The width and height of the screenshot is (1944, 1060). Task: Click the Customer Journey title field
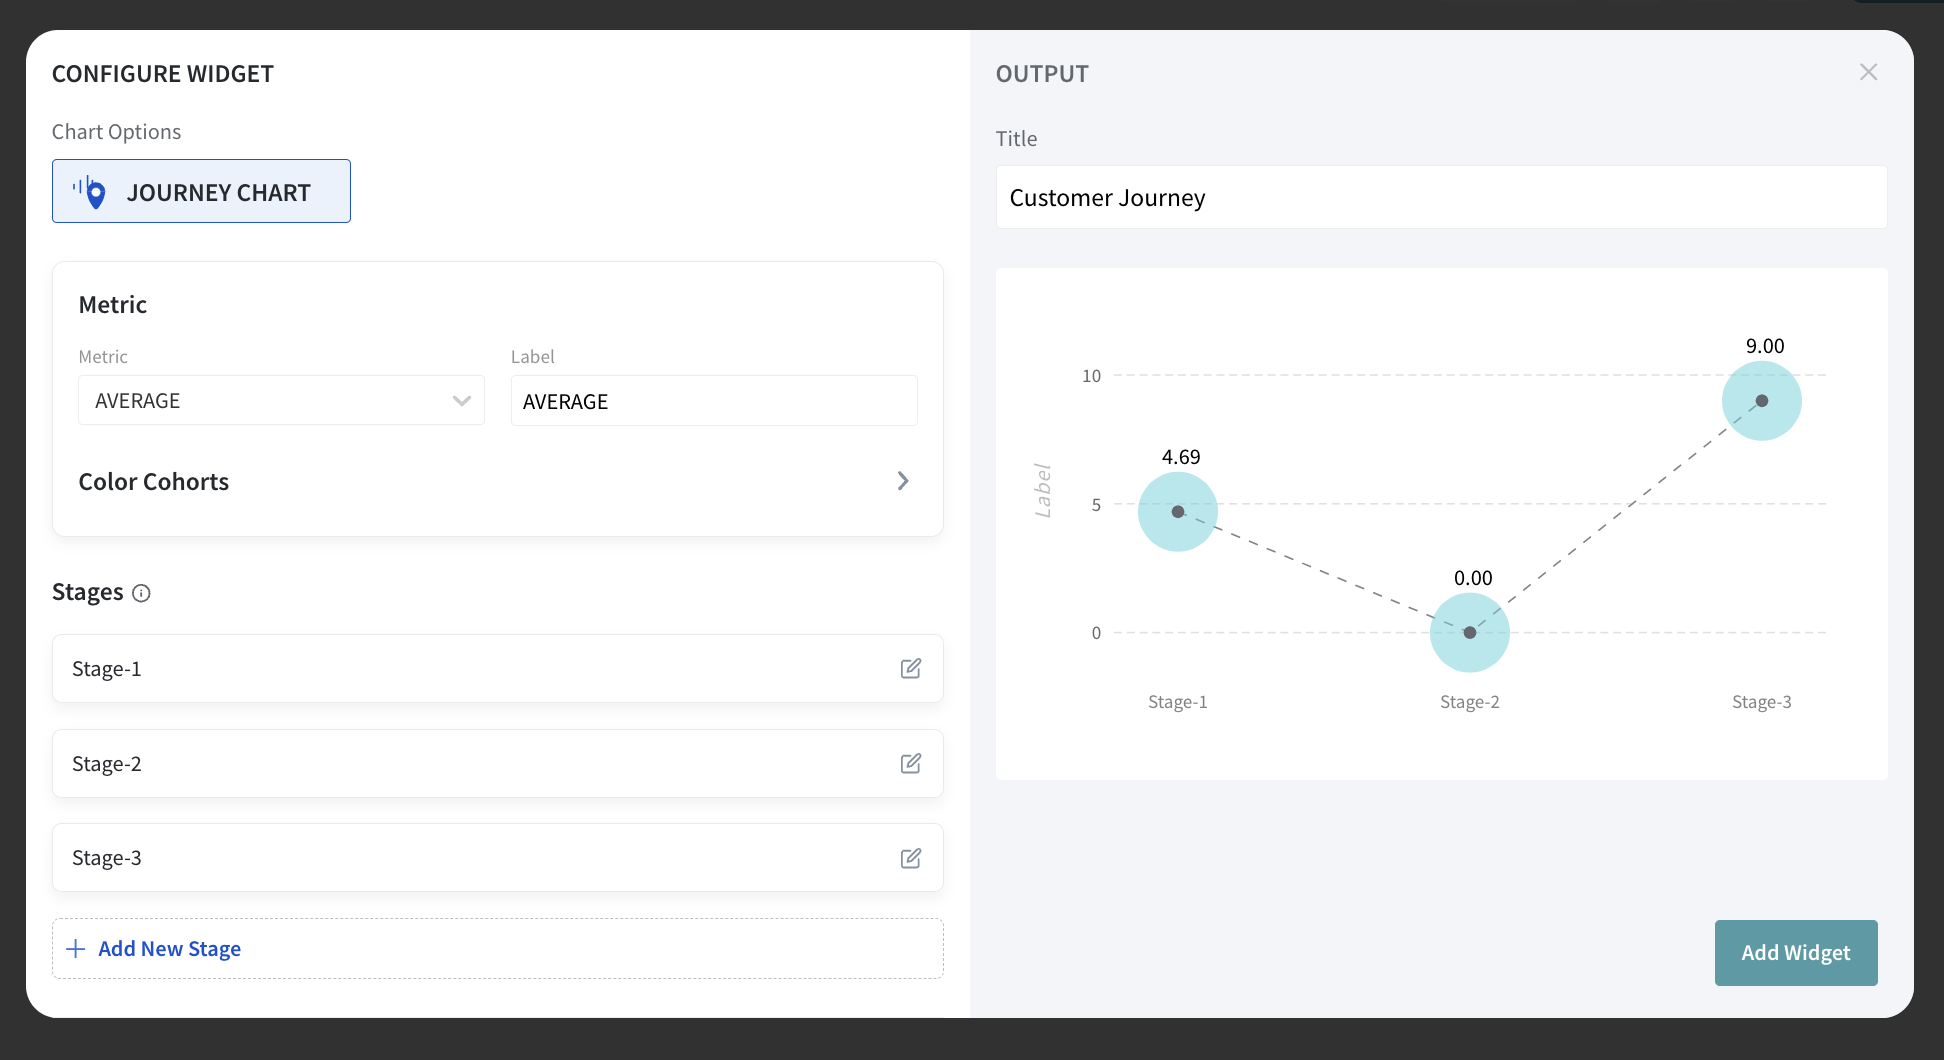(x=1441, y=197)
